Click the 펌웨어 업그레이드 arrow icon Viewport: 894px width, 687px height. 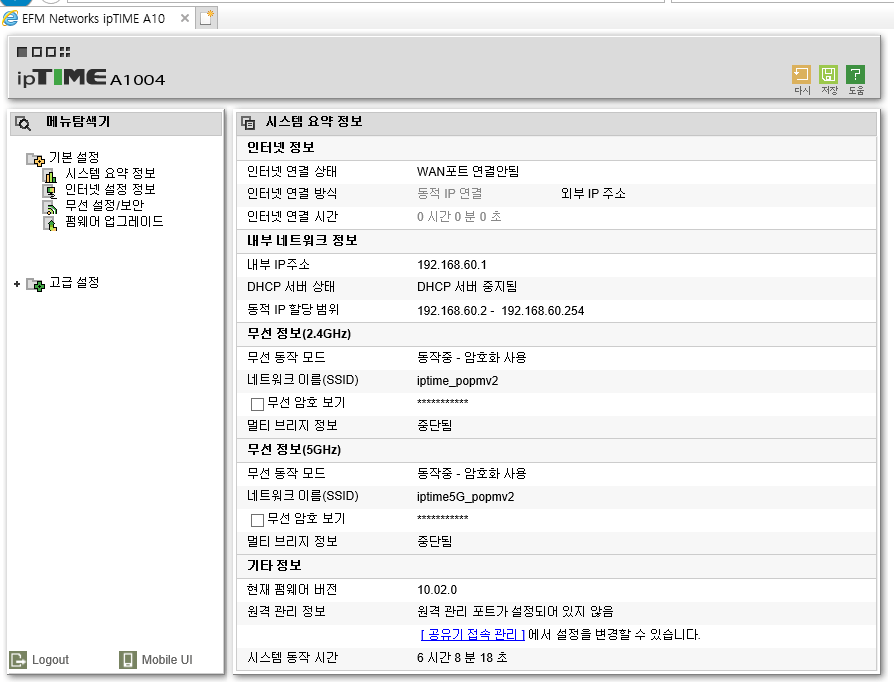[x=50, y=223]
